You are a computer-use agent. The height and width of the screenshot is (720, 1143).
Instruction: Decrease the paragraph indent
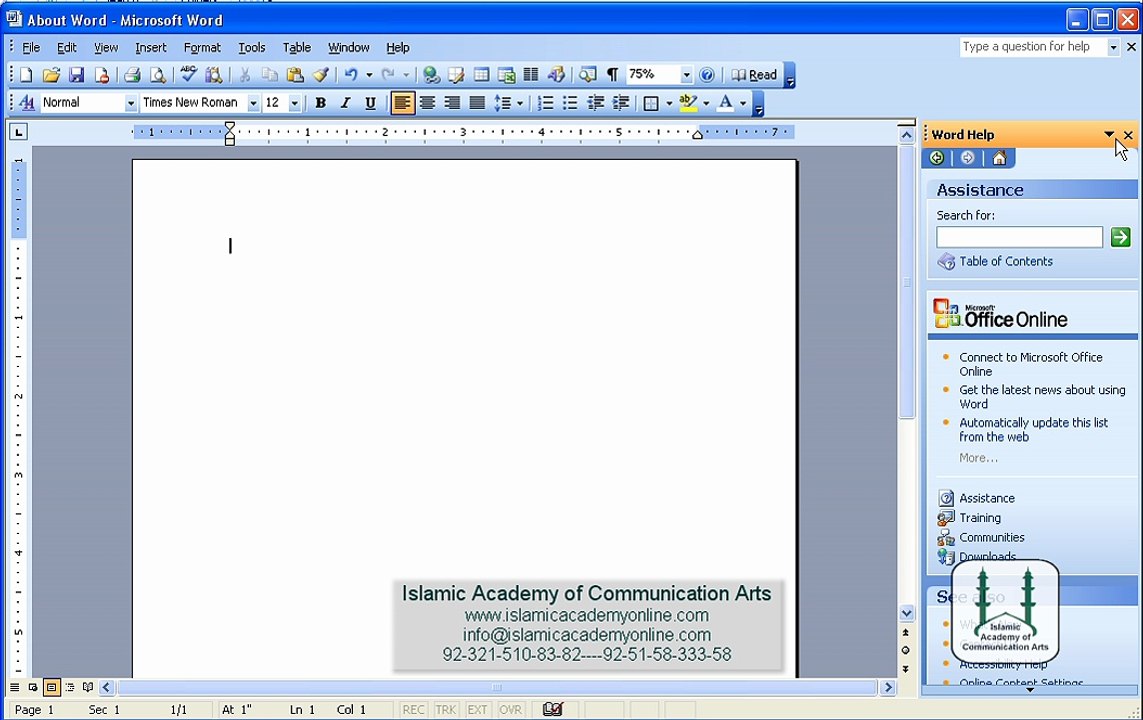[596, 103]
